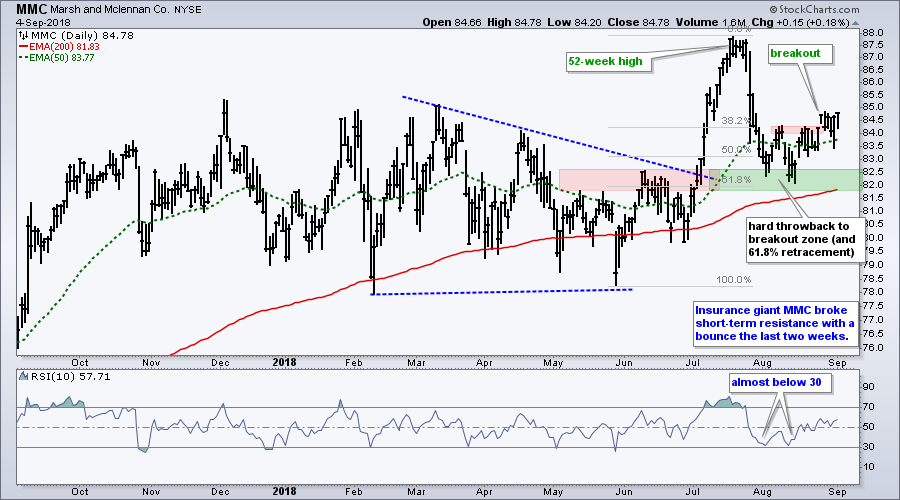Click the red EMA(200) legend line marker
Viewport: 900px width, 500px height.
point(23,46)
